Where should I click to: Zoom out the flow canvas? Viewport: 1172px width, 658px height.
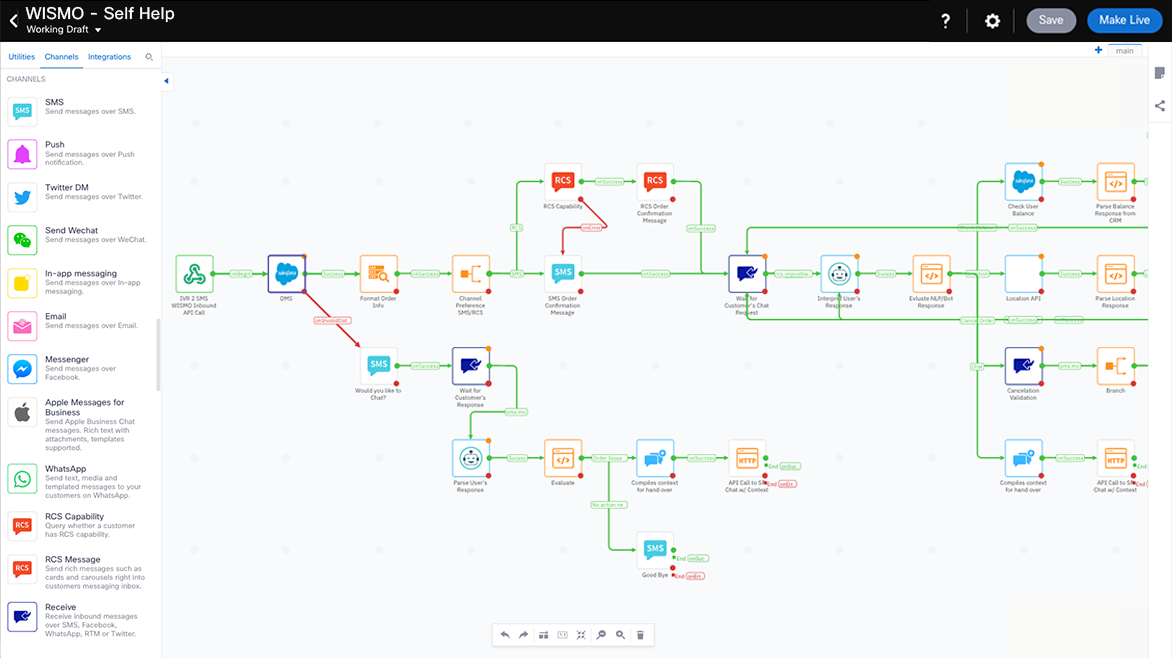601,635
